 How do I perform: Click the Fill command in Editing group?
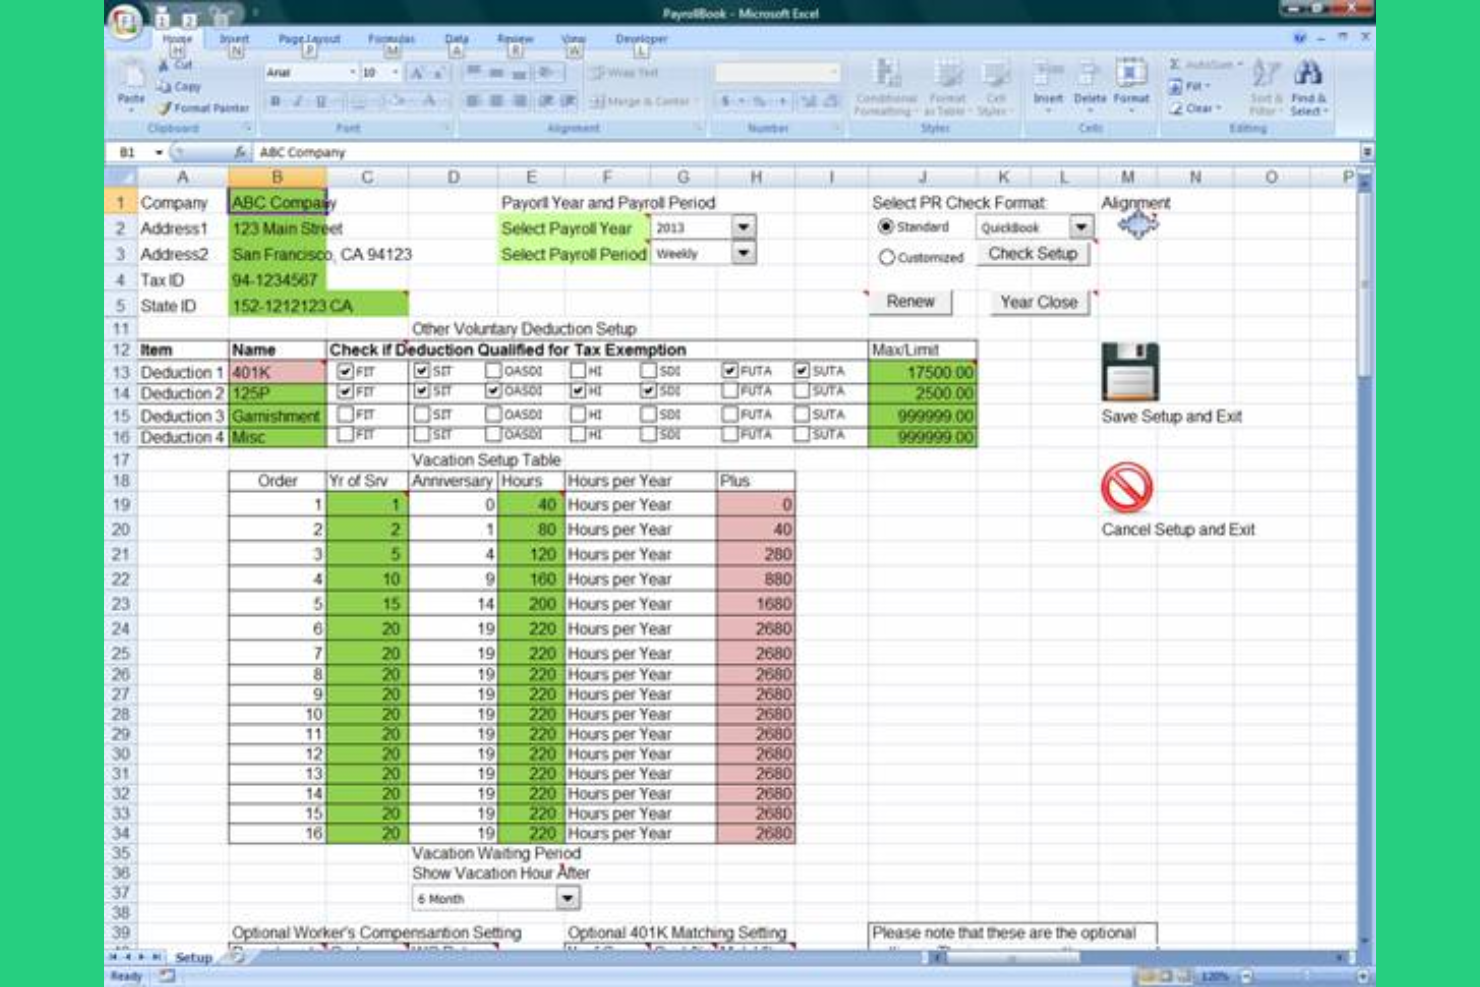pos(1190,86)
